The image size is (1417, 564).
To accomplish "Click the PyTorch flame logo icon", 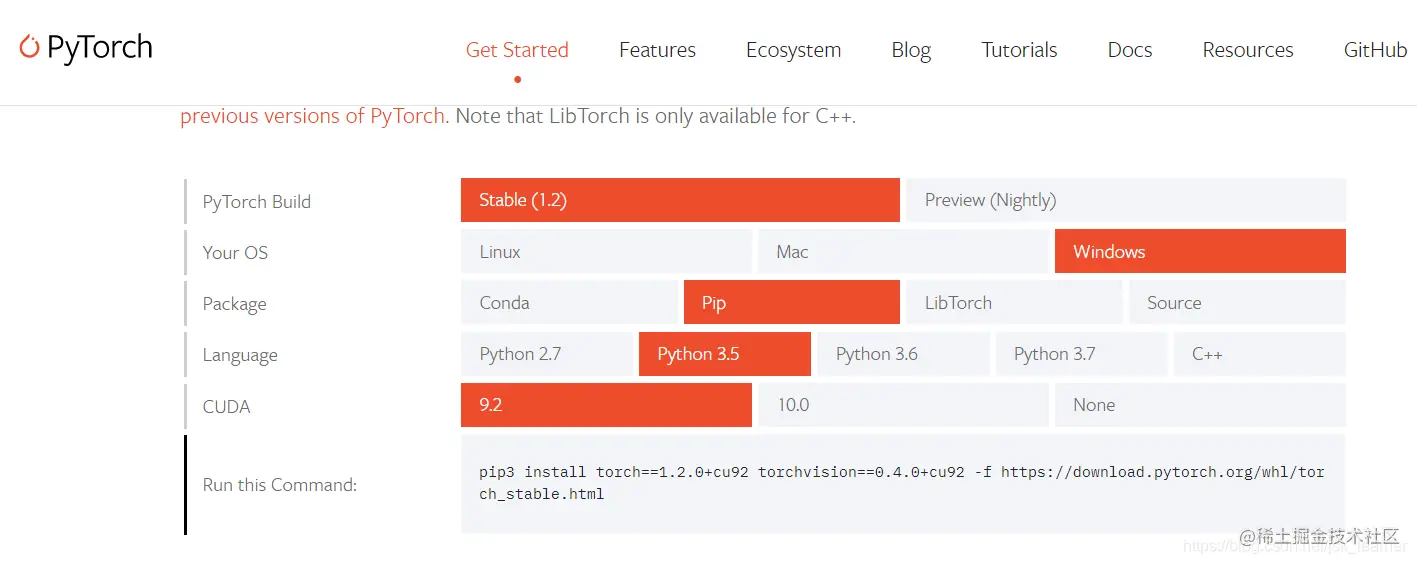I will click(x=29, y=46).
